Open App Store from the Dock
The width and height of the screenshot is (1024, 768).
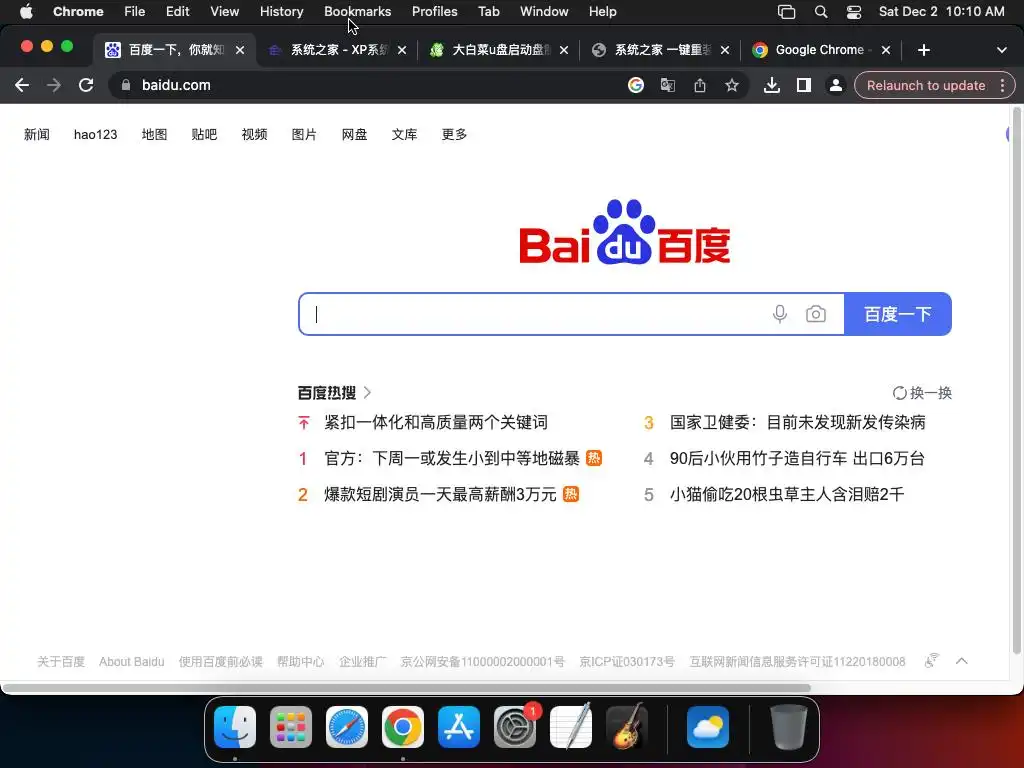point(458,727)
